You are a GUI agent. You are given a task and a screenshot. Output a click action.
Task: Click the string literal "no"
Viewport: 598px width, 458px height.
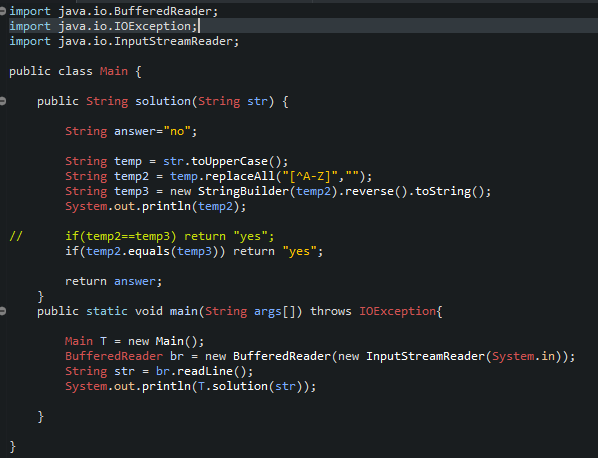[x=177, y=132]
